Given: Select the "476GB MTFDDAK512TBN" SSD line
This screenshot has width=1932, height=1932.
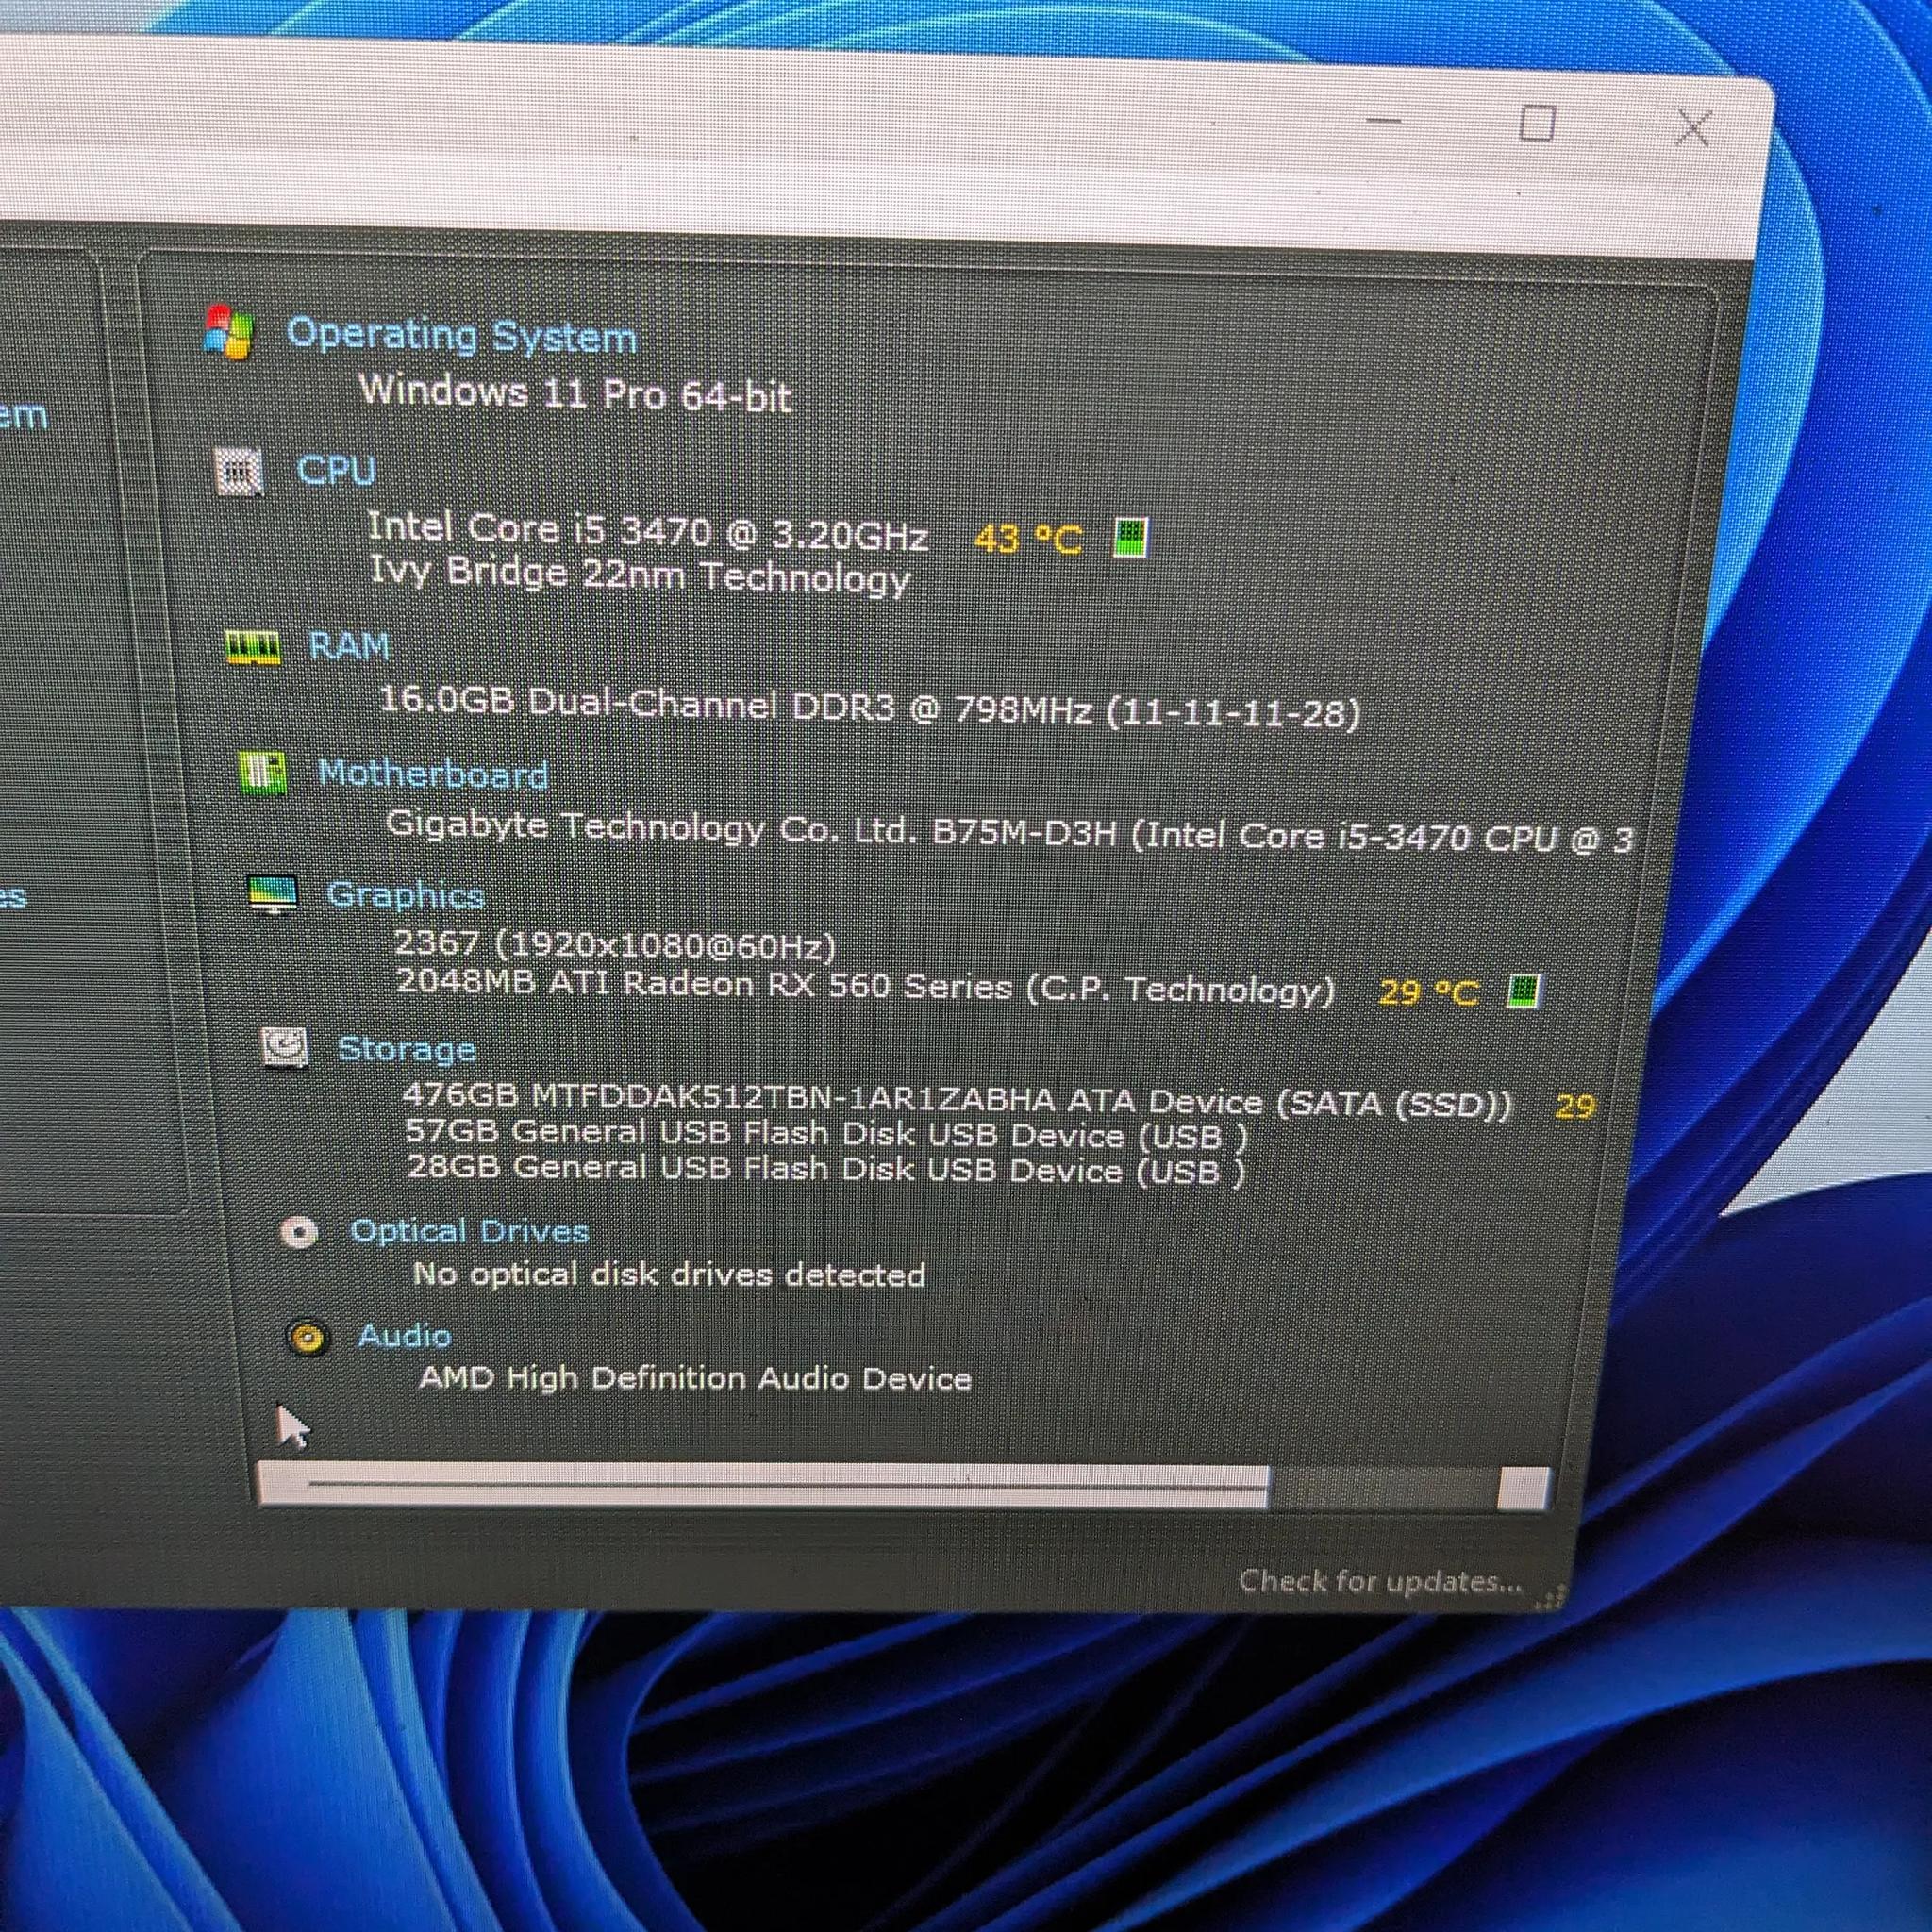Looking at the screenshot, I should pos(958,1100).
